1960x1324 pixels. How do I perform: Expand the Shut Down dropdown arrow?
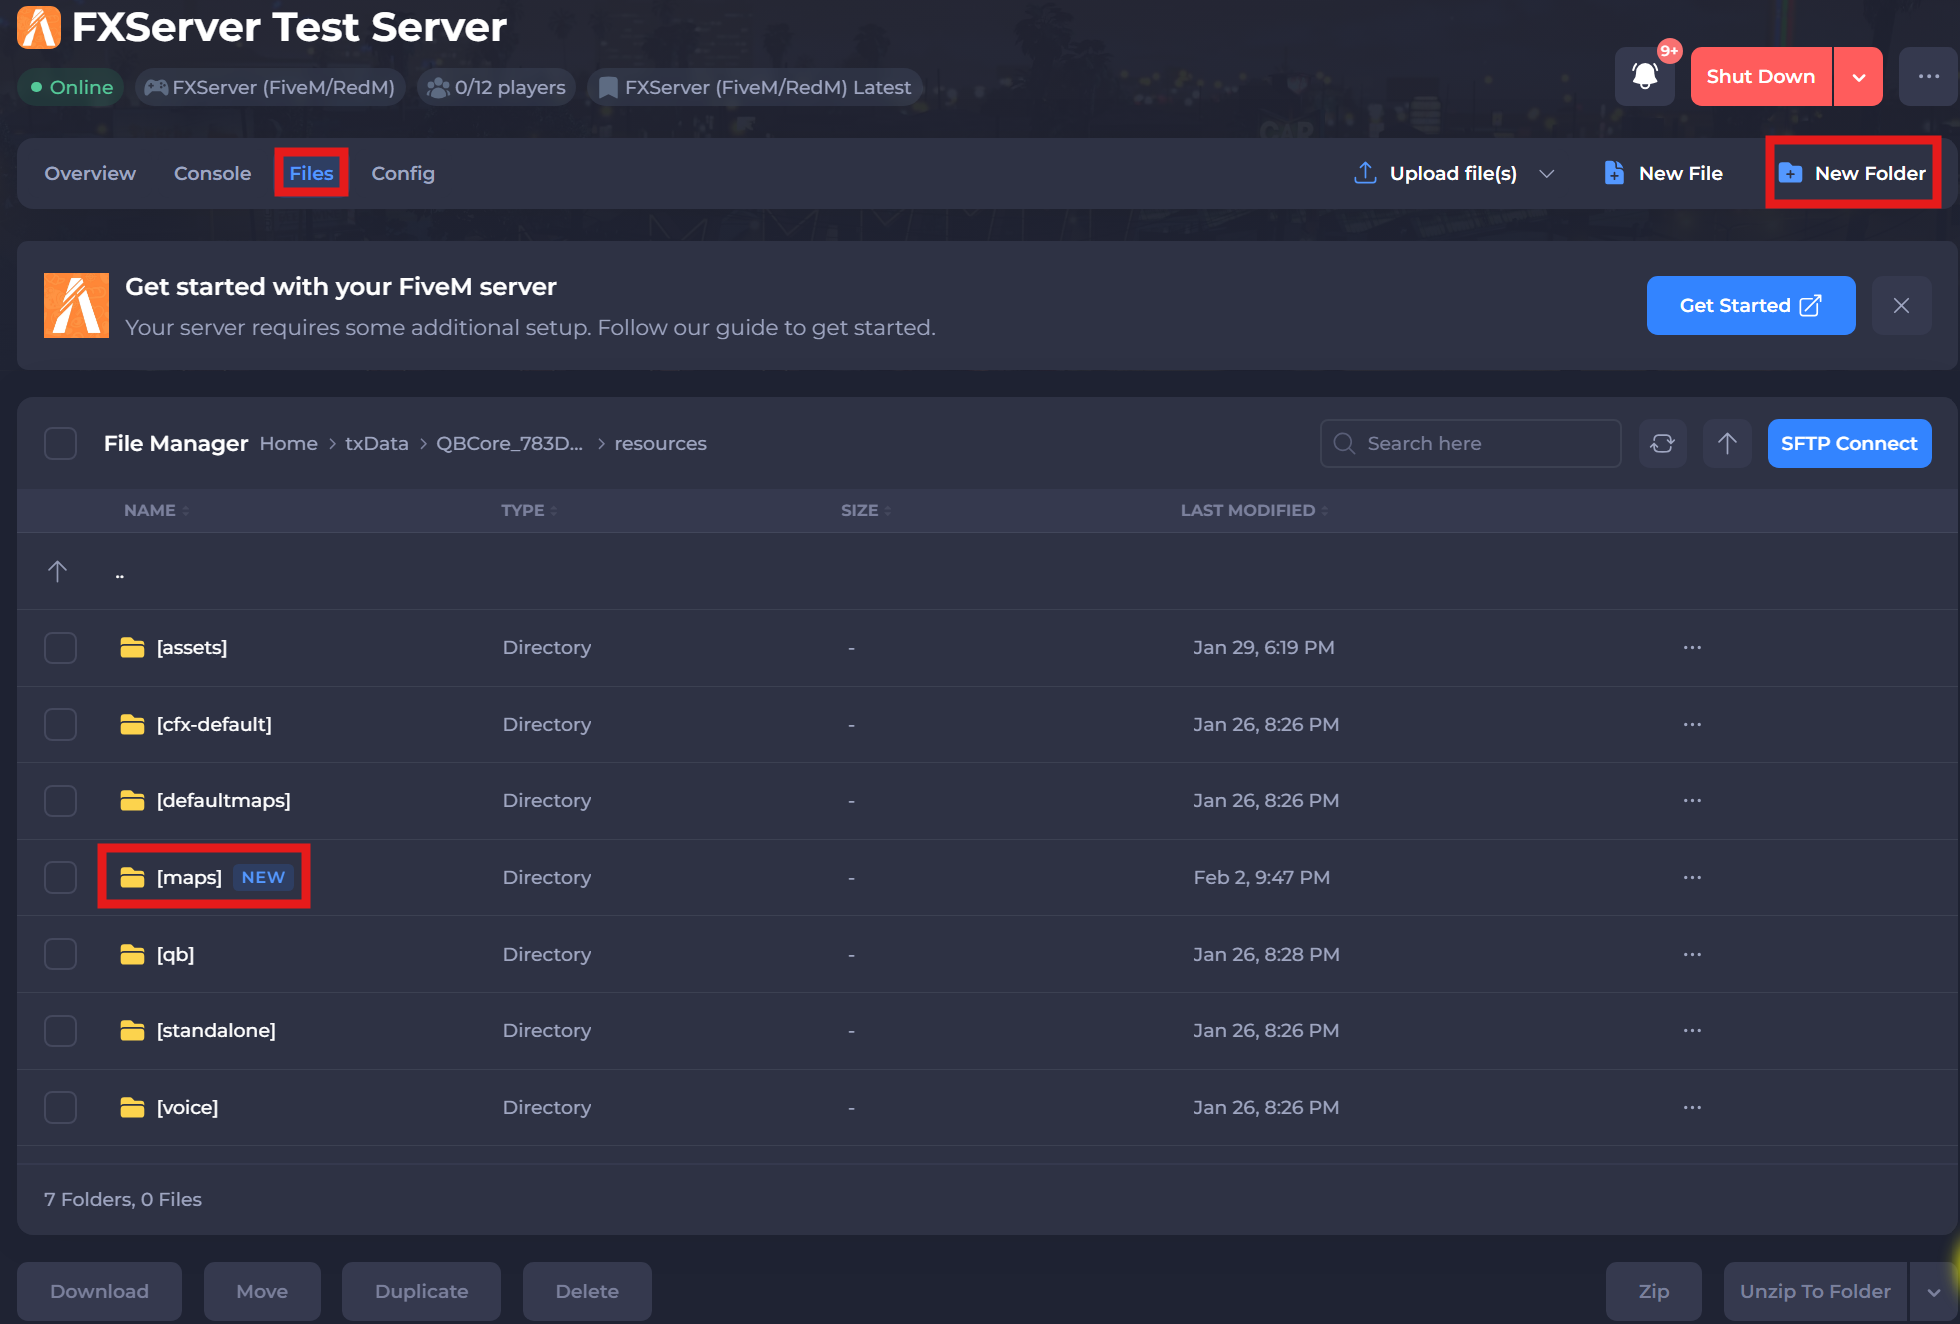[x=1858, y=77]
